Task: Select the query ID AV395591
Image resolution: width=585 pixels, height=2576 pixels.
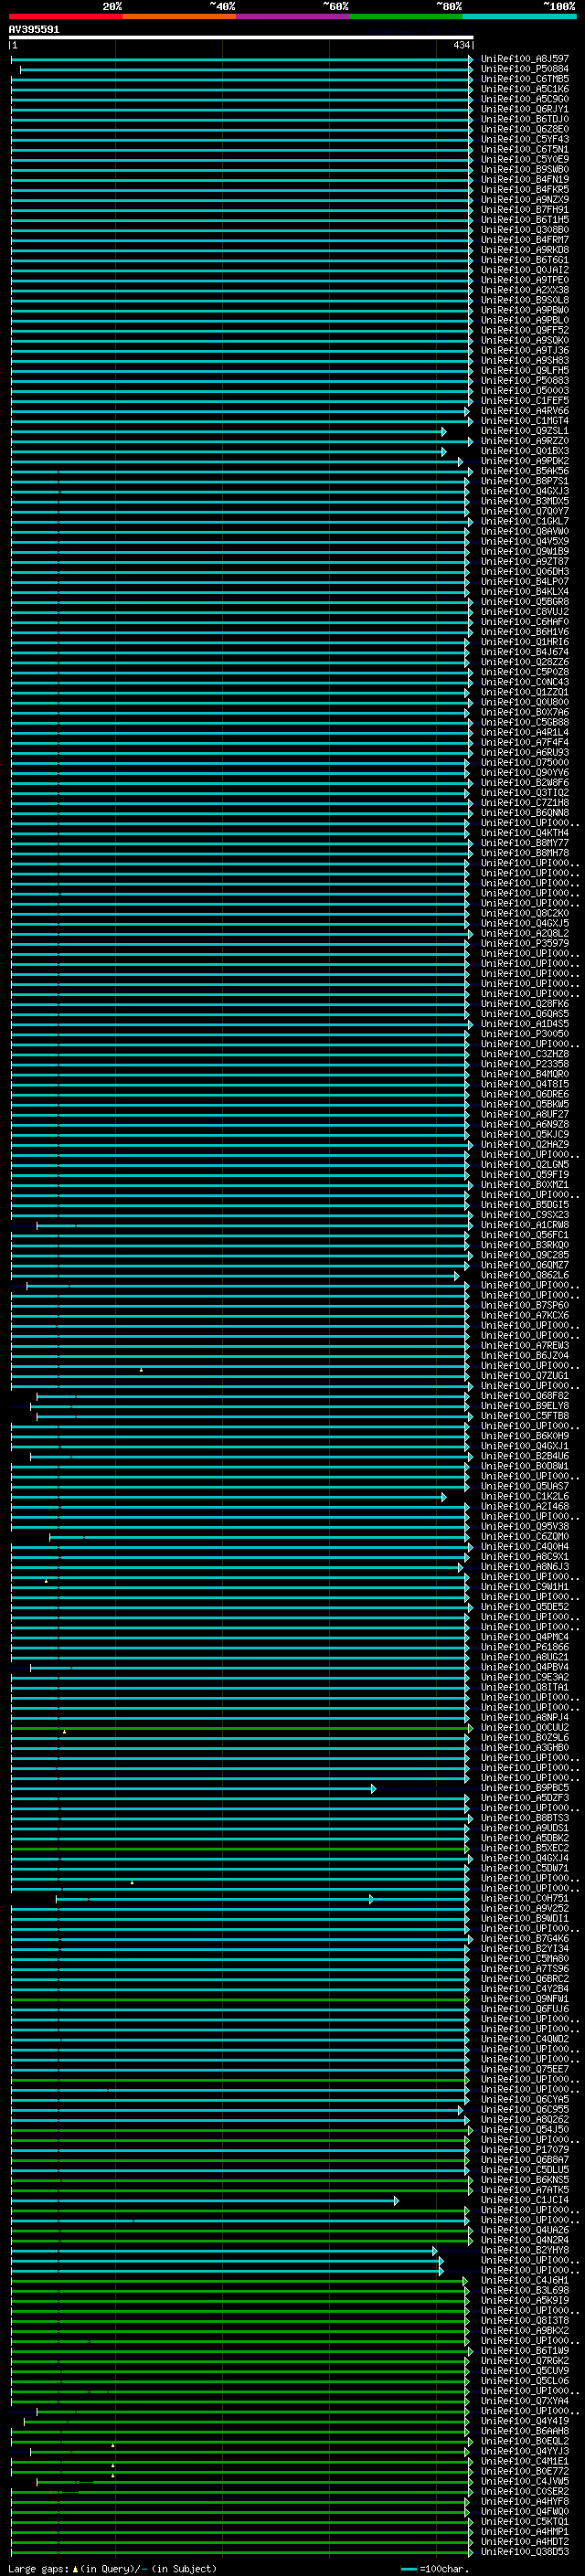Action: (34, 30)
